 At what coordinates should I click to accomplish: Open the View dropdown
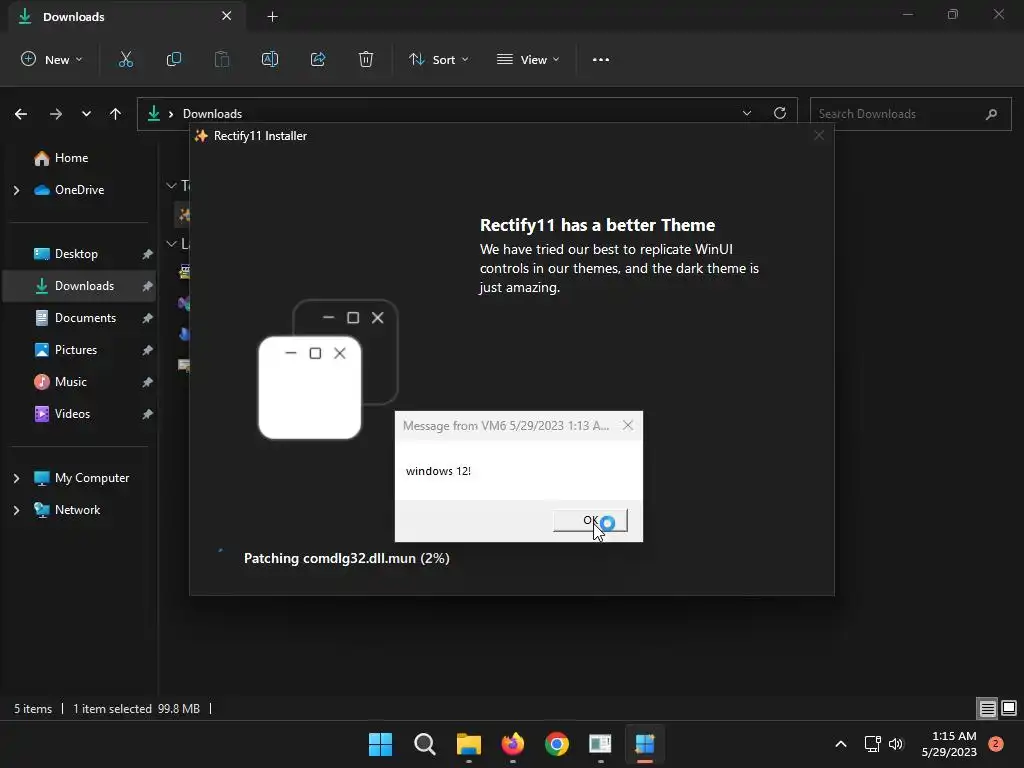pos(528,59)
